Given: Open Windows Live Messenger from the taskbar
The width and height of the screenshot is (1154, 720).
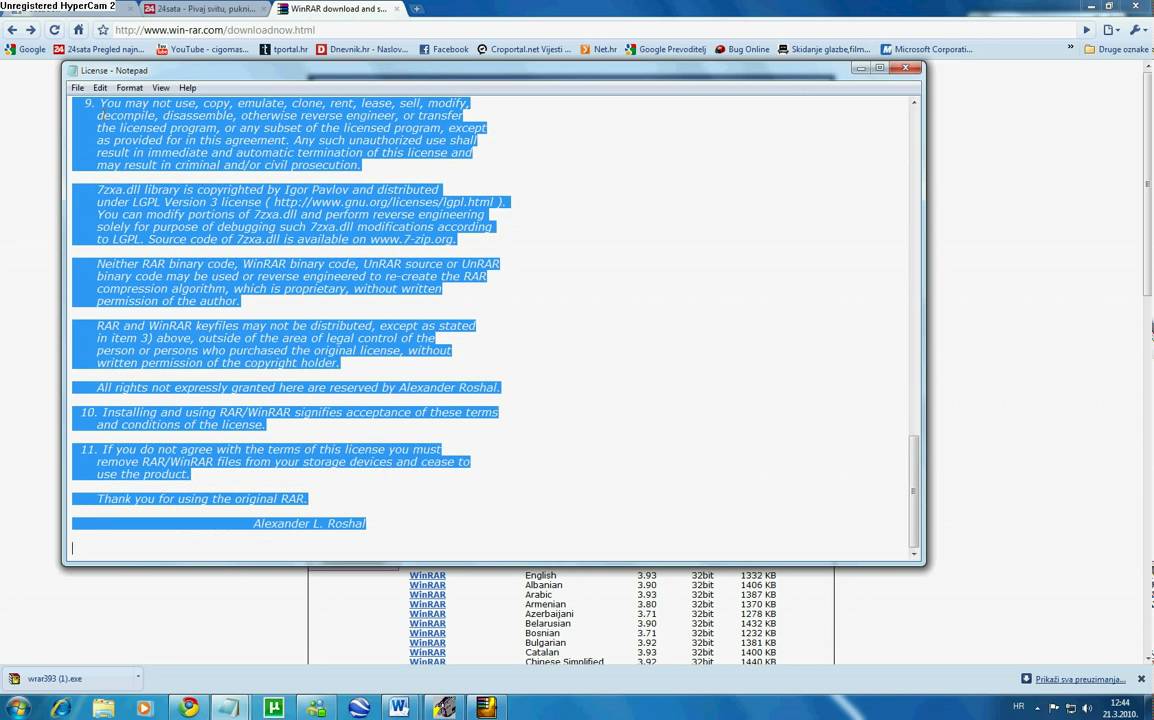Looking at the screenshot, I should (x=316, y=707).
